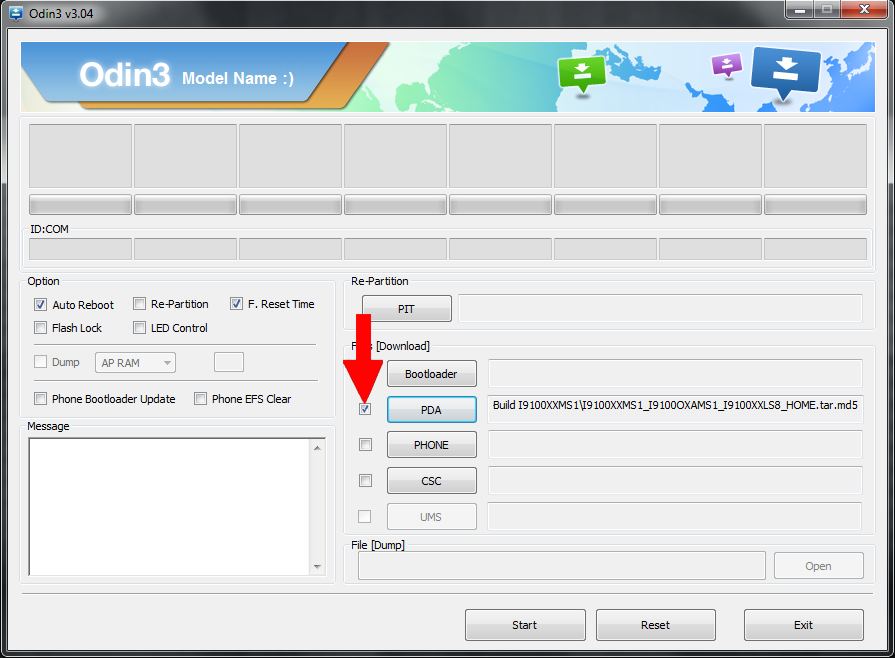This screenshot has width=895, height=658.
Task: Click the PIT file path field
Action: pyautogui.click(x=660, y=308)
